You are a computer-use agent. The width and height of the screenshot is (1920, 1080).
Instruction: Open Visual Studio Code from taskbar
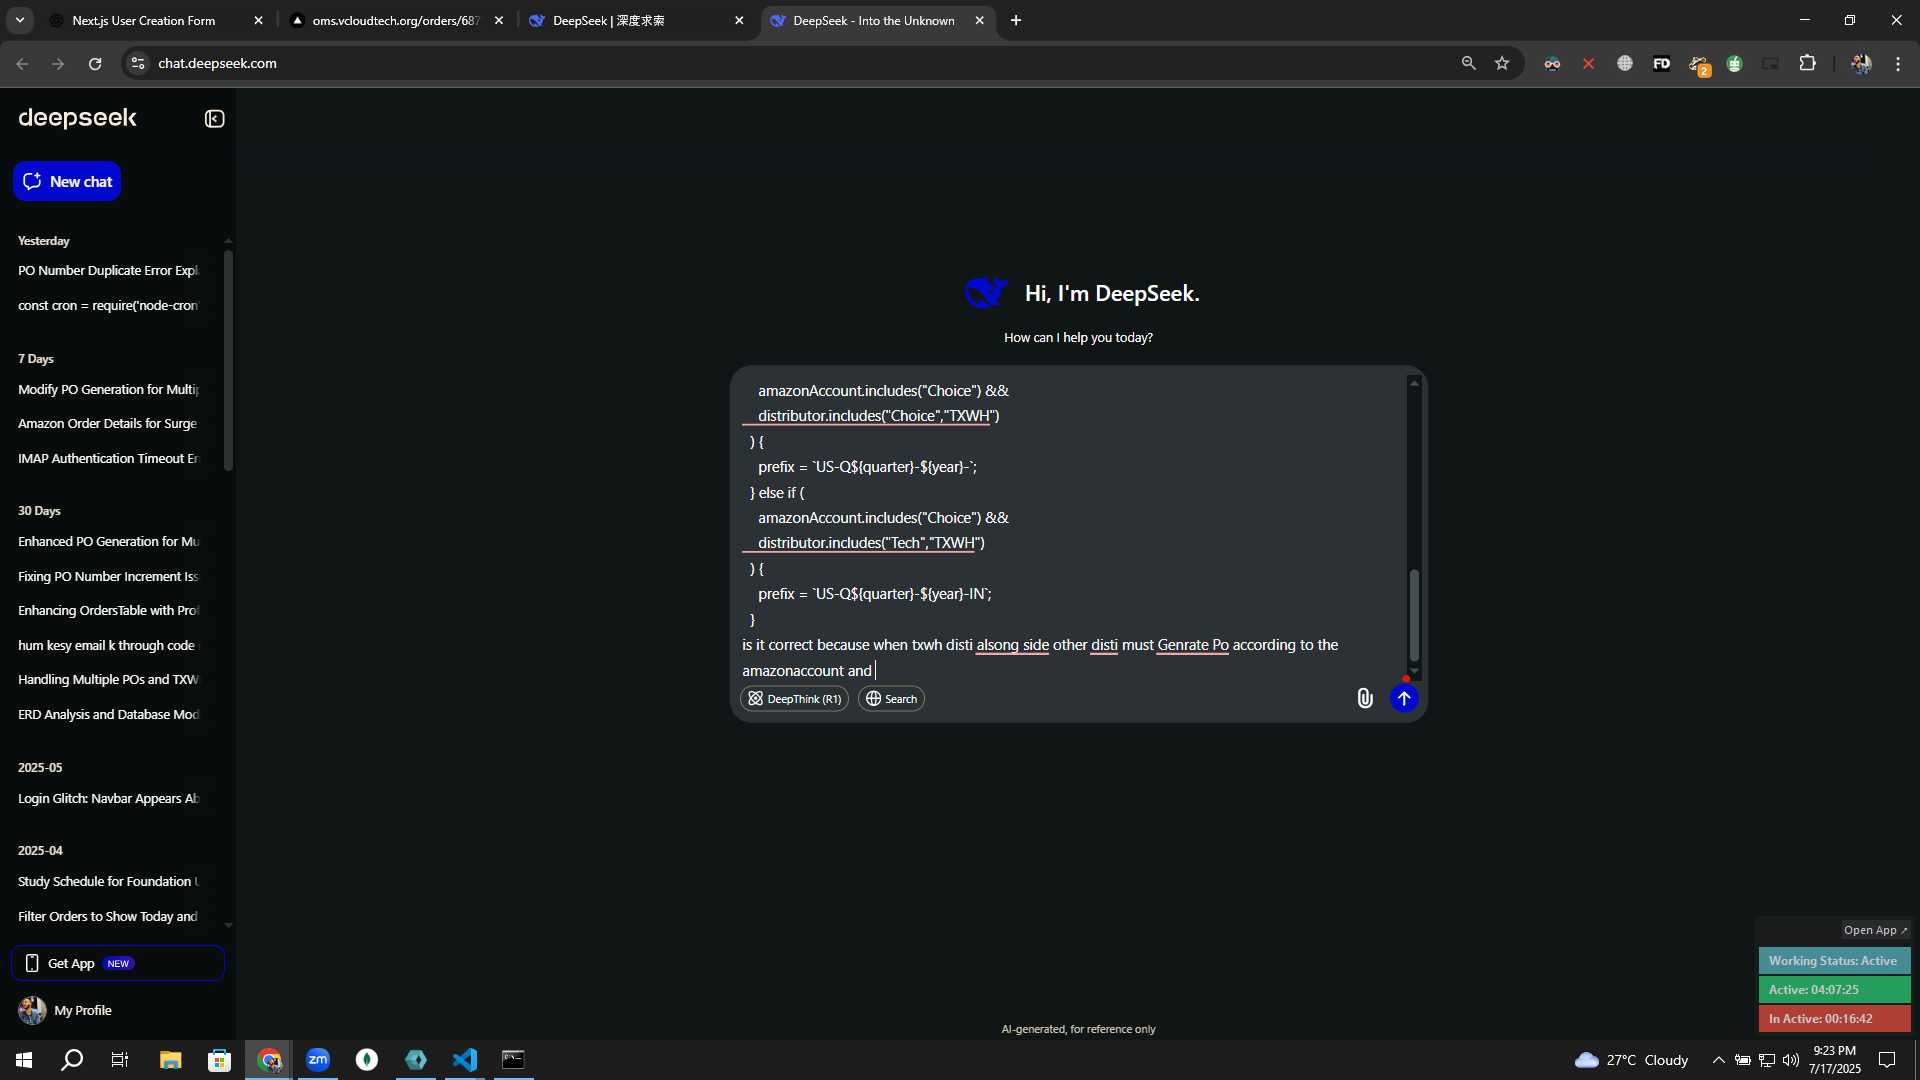(465, 1060)
